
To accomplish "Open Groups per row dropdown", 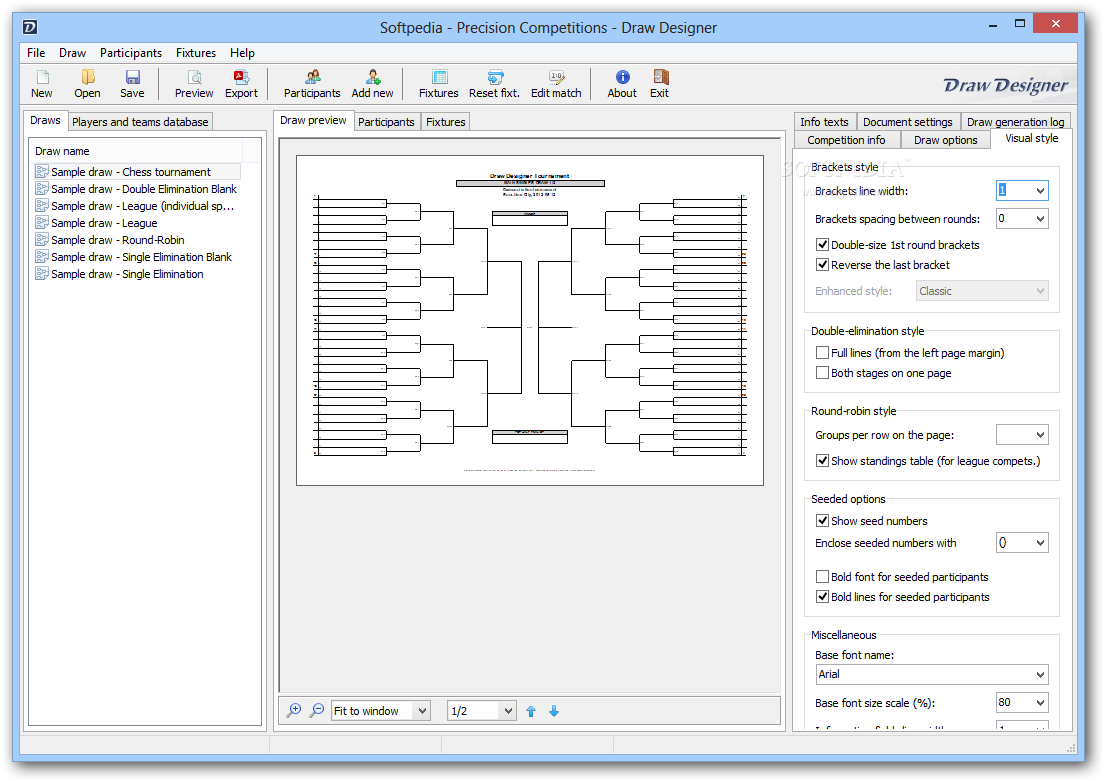I will [1039, 435].
